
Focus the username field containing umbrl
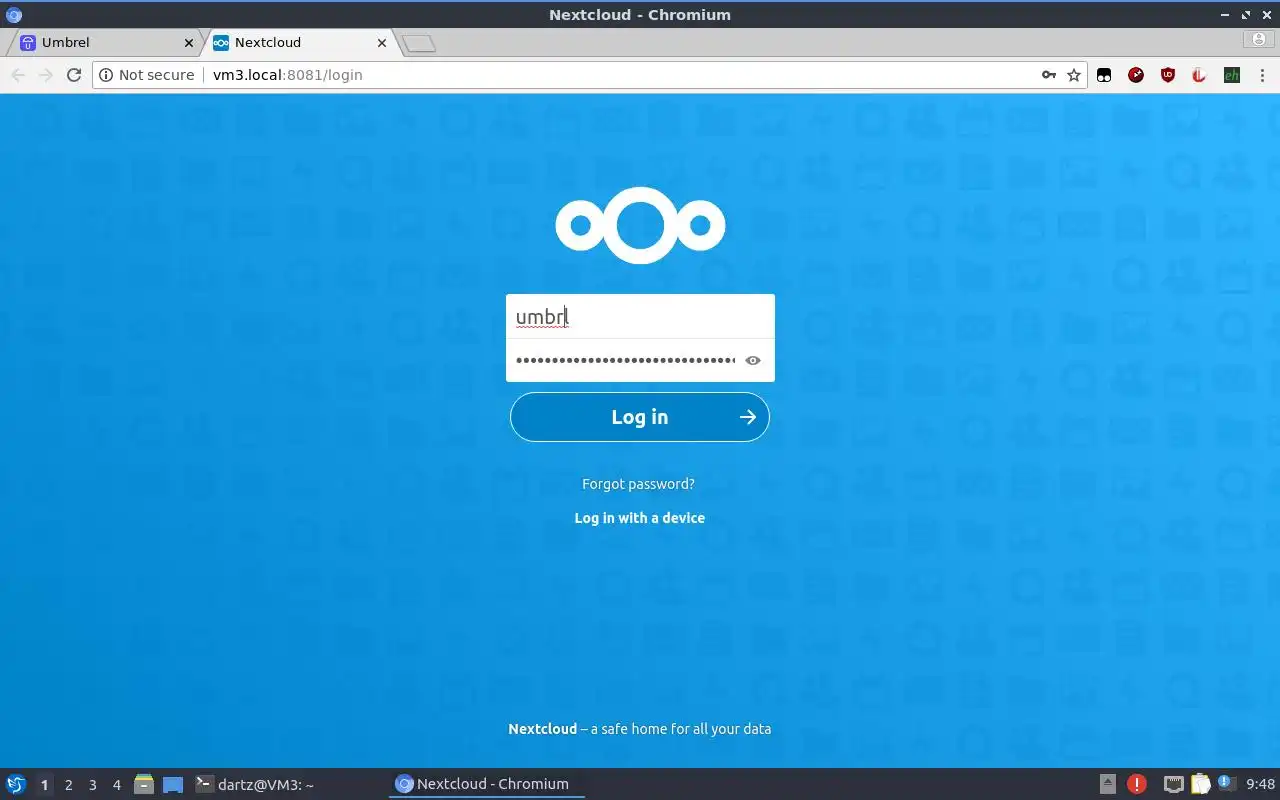click(640, 317)
